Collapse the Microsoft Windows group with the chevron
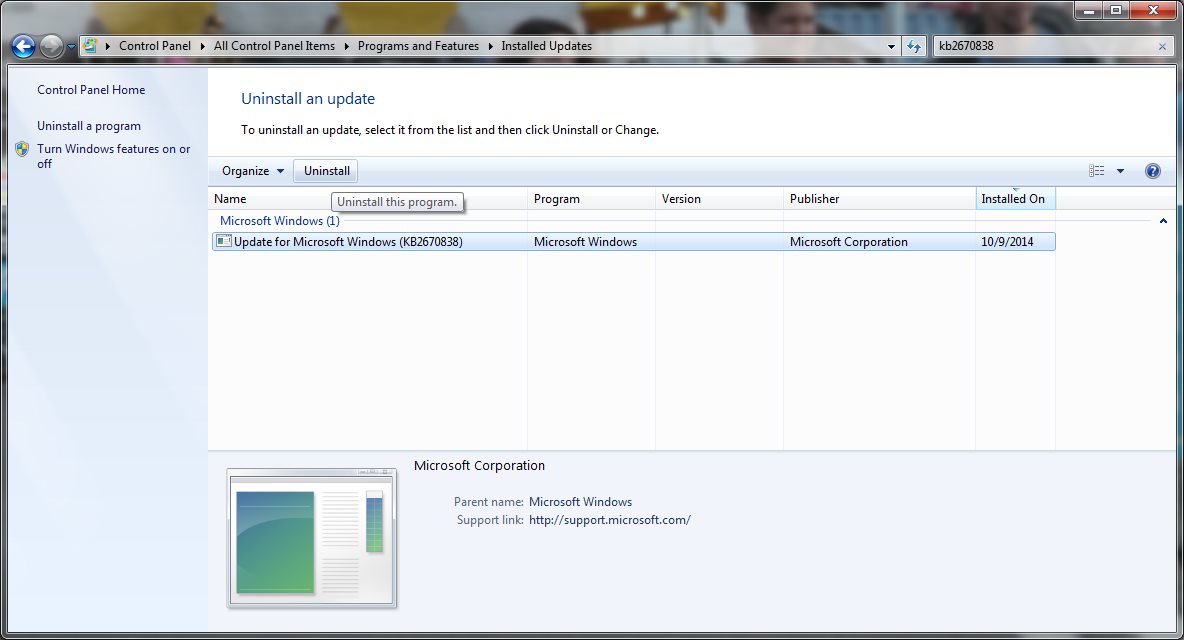Screen dimensions: 1184x640 point(1163,221)
